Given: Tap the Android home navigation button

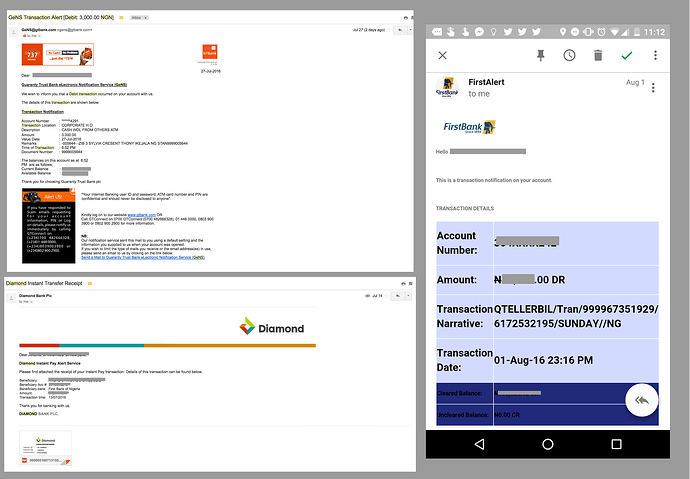Looking at the screenshot, I should 547,444.
